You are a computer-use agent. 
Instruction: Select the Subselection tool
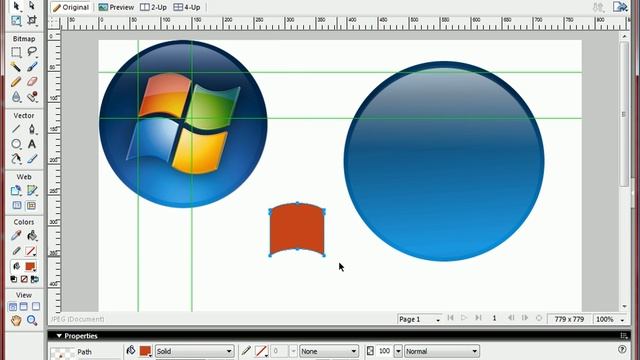tap(32, 6)
